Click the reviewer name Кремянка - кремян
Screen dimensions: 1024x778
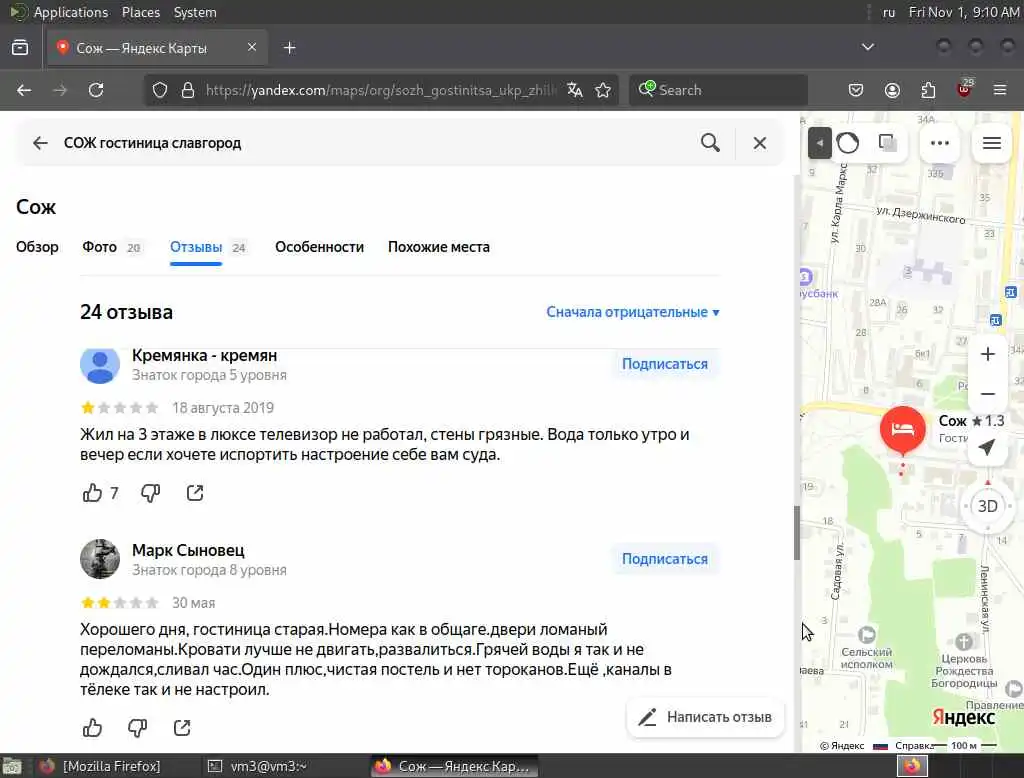coord(204,355)
